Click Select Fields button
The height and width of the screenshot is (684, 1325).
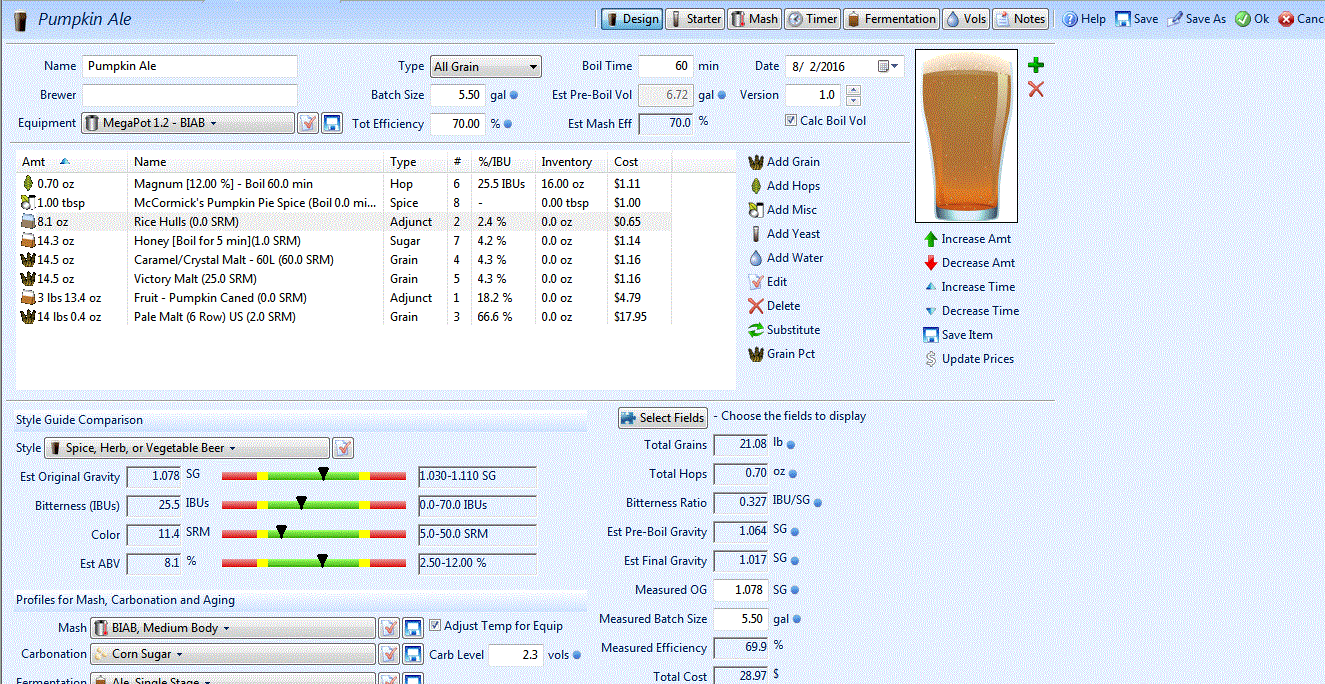pyautogui.click(x=662, y=417)
